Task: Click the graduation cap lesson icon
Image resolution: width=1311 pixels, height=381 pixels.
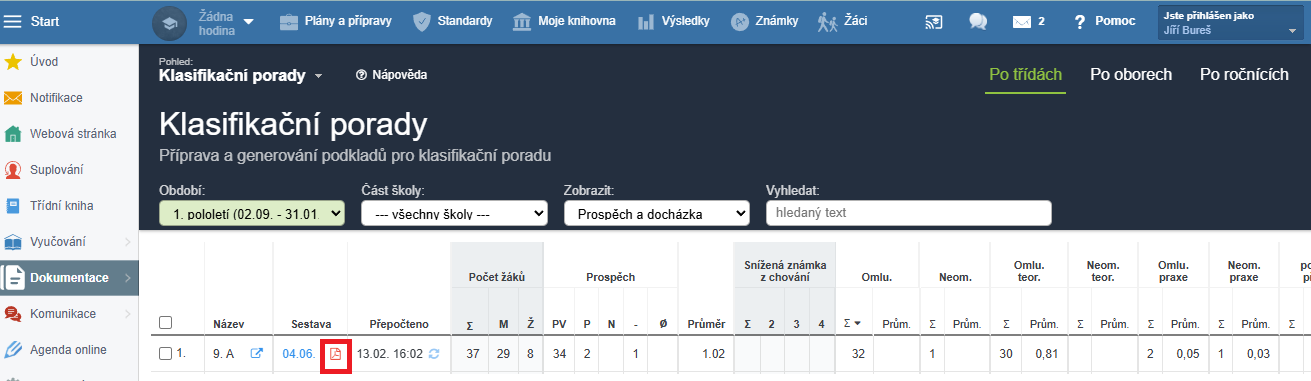Action: [x=169, y=22]
